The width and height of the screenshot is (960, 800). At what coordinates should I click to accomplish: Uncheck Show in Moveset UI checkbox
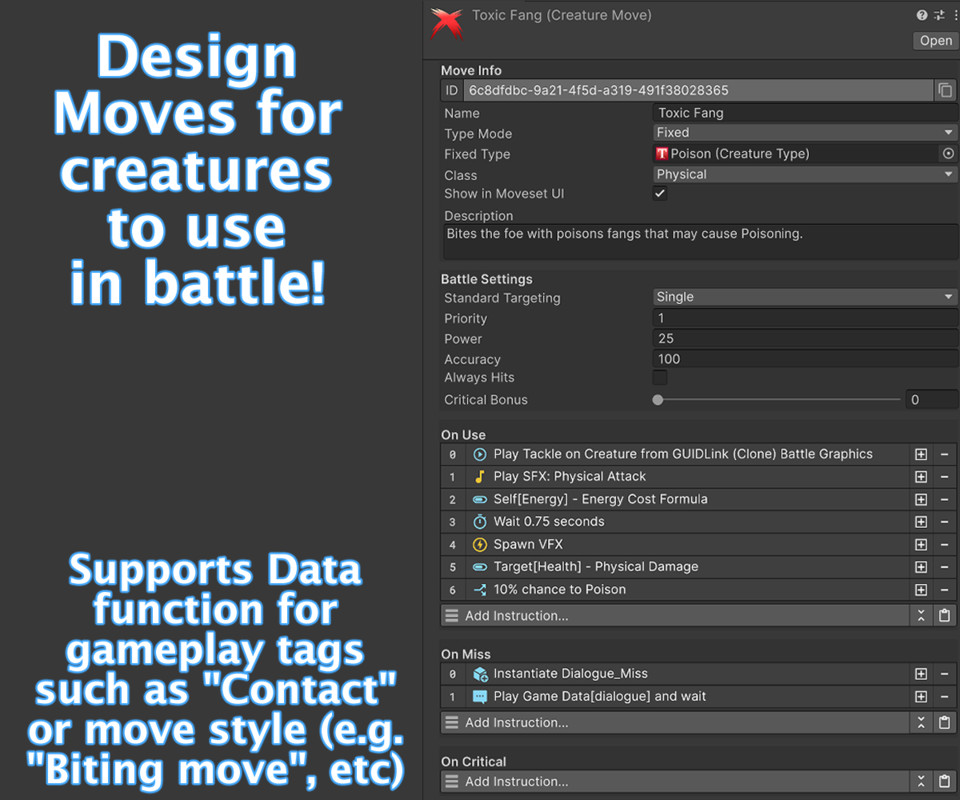coord(659,193)
